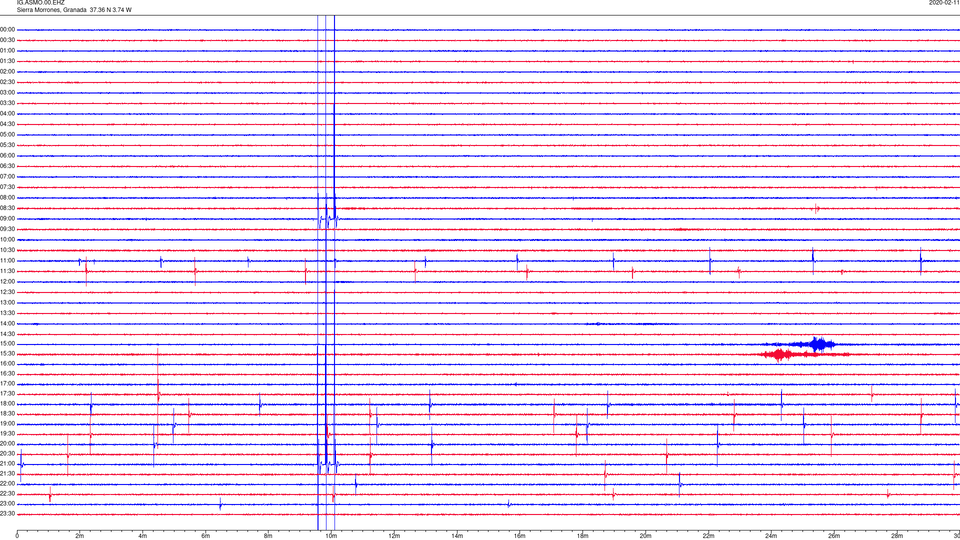Select the 12:00 trace time label

[x=8, y=282]
